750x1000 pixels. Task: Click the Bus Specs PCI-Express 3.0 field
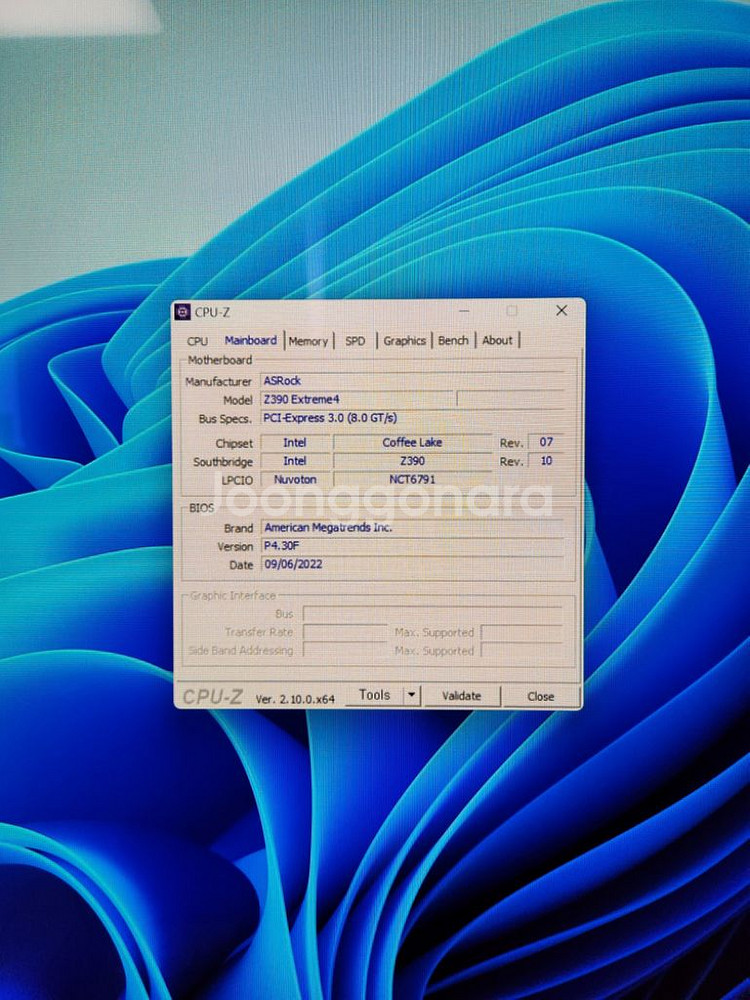[412, 418]
